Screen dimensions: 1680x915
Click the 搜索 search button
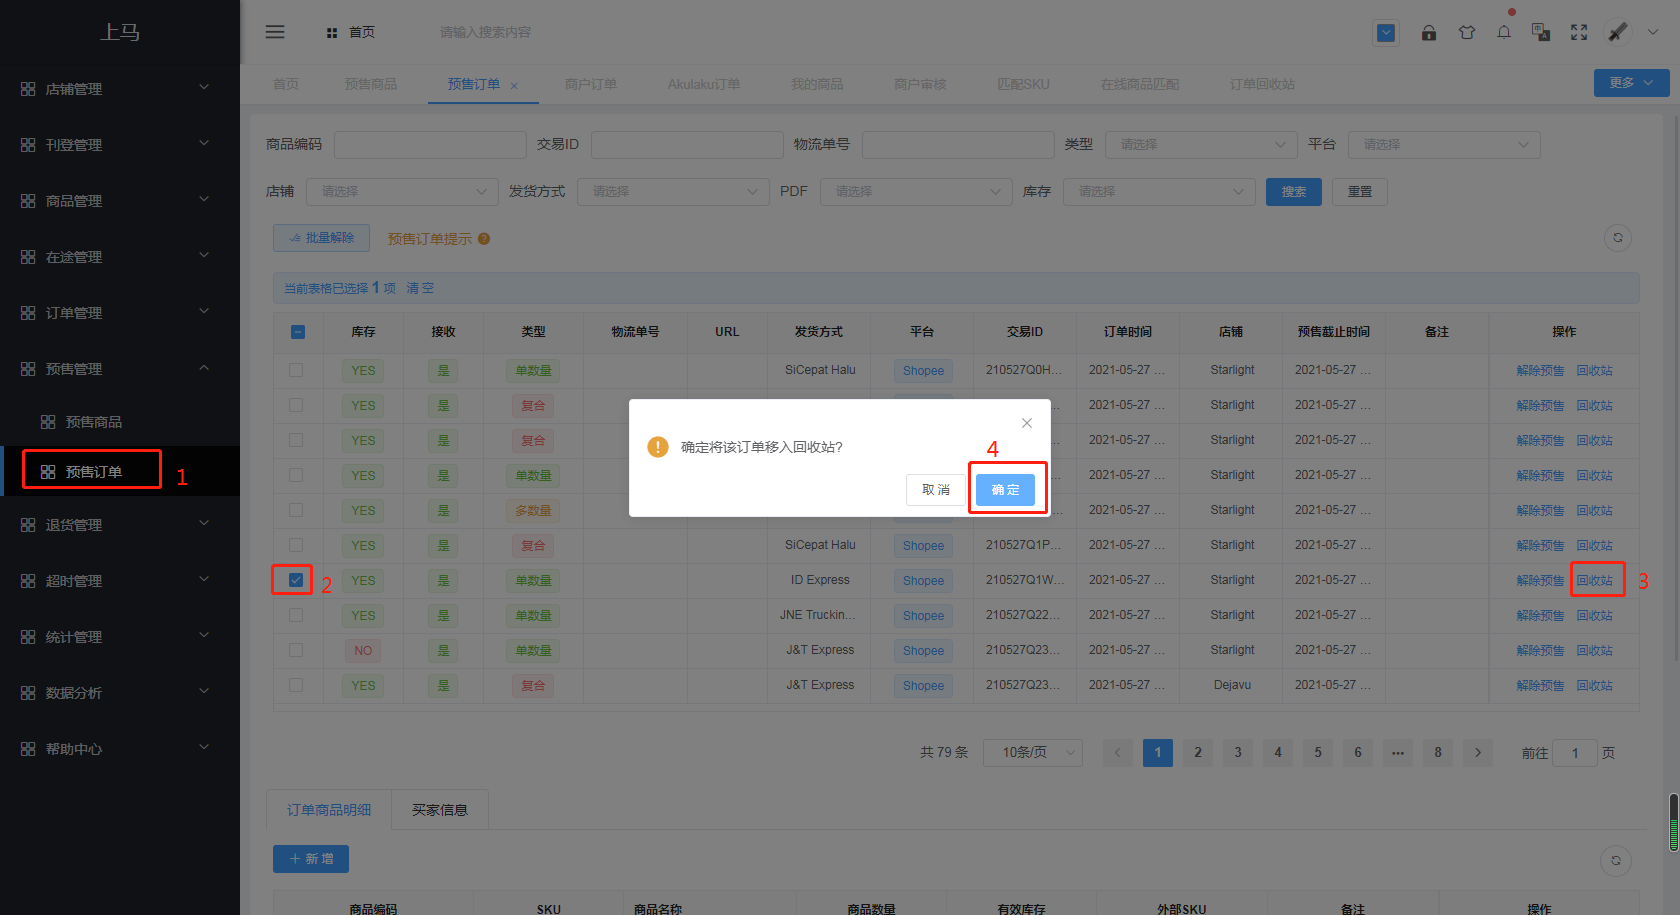click(x=1294, y=192)
